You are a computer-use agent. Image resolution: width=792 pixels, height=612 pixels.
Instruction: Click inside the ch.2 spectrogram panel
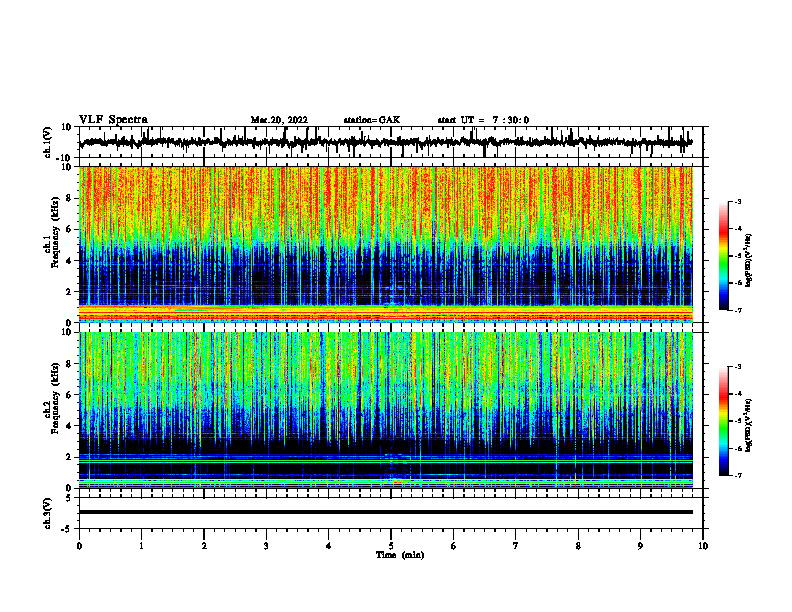[385, 410]
